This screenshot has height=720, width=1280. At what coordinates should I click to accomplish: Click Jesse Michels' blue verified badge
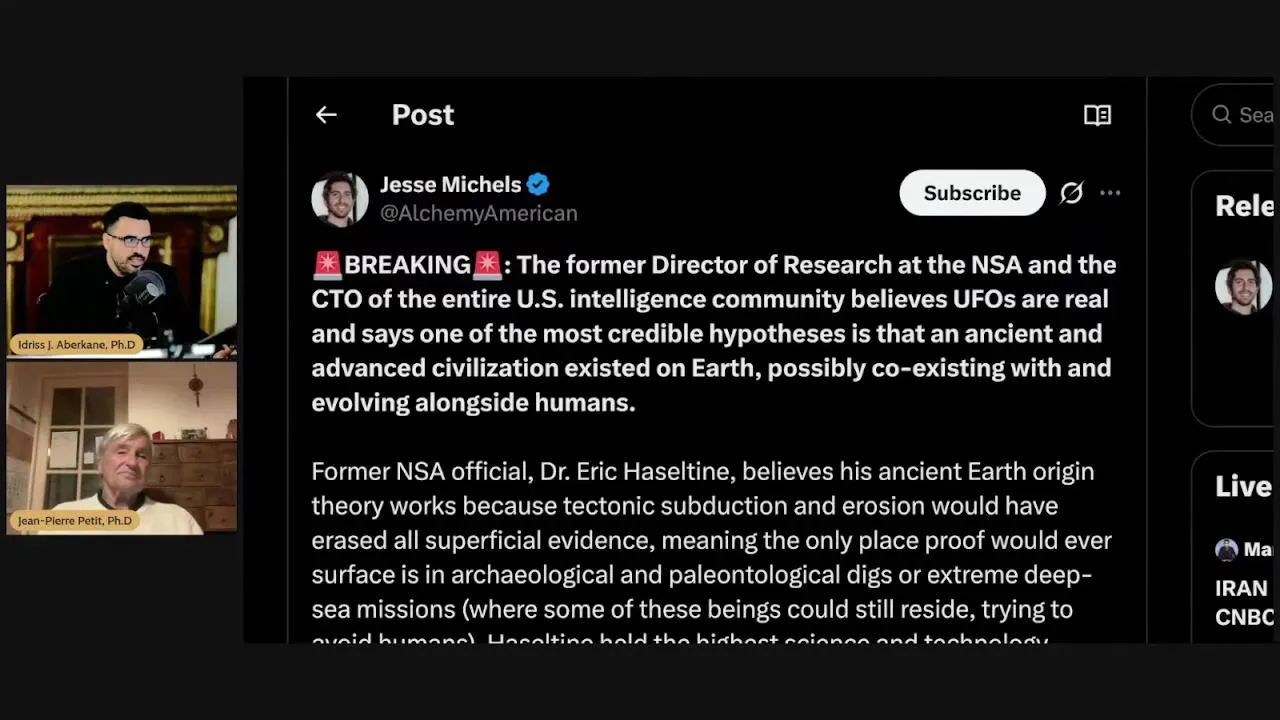pyautogui.click(x=538, y=185)
